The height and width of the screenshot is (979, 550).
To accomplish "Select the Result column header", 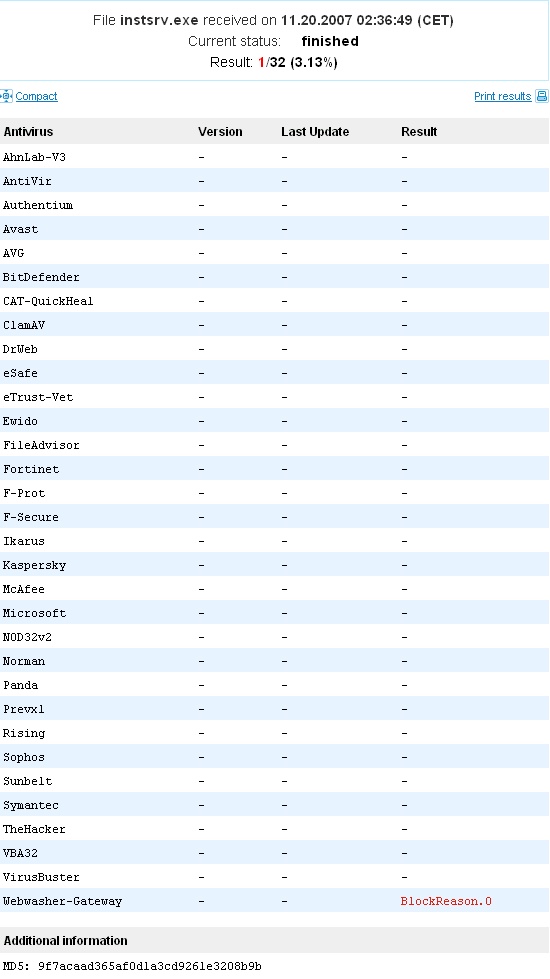I will 419,132.
